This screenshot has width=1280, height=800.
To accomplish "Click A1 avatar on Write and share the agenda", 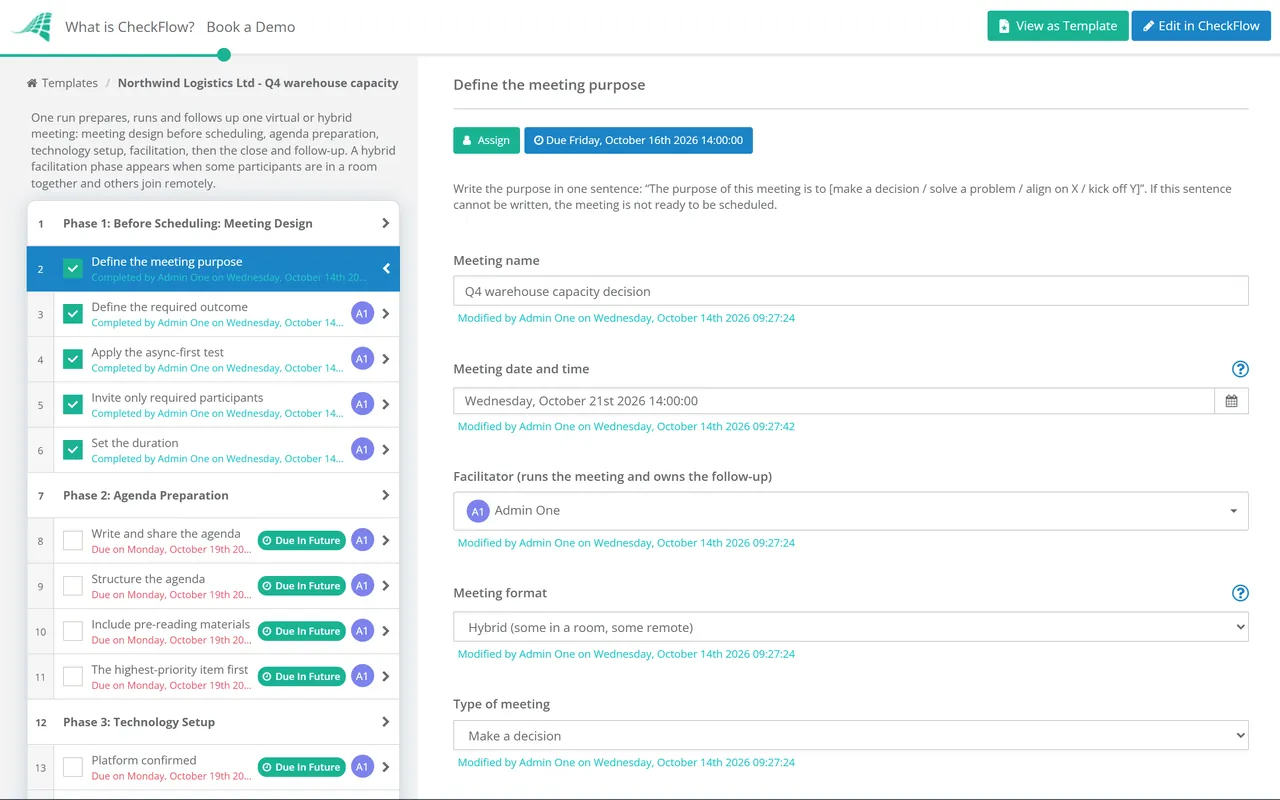I will 362,540.
